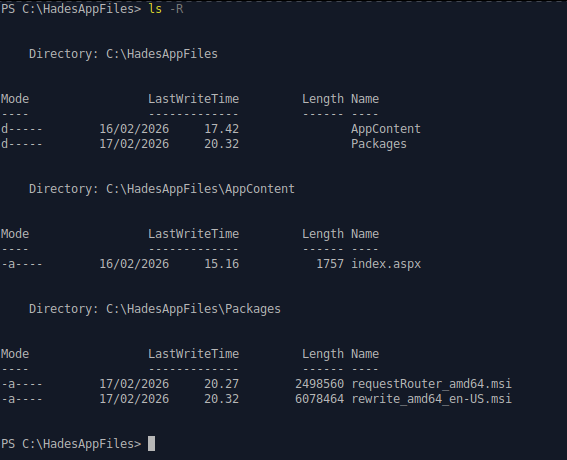Click requestRouter_amd64.msi file name

pyautogui.click(x=431, y=384)
